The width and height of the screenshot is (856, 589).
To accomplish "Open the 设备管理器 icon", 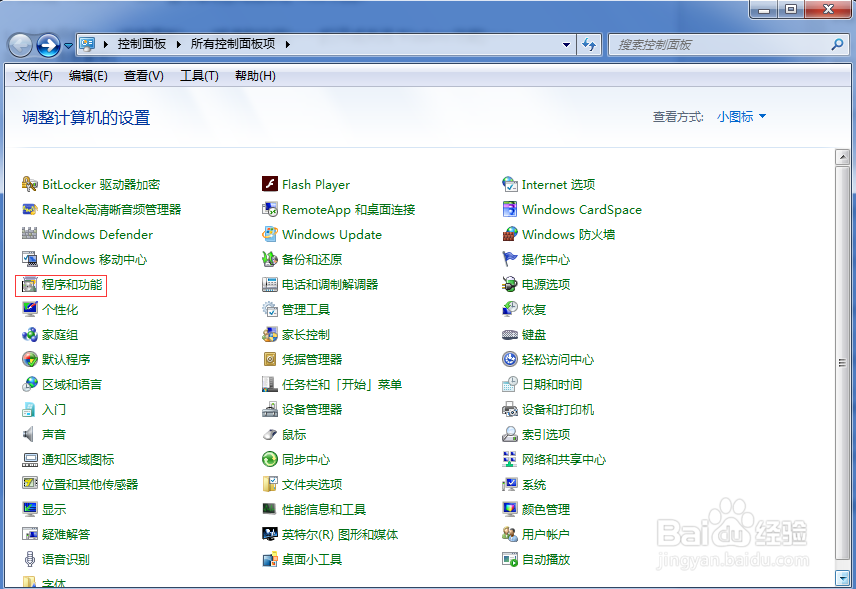I will [270, 409].
